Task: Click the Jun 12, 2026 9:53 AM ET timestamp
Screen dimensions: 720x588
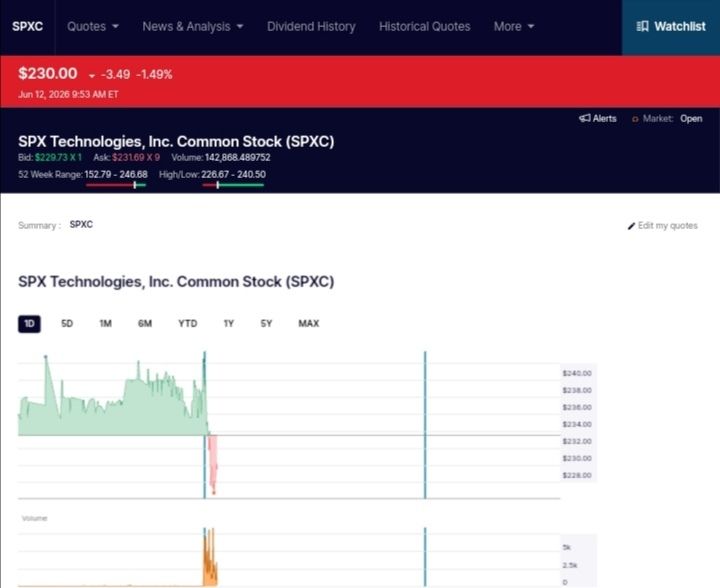Action: (68, 95)
